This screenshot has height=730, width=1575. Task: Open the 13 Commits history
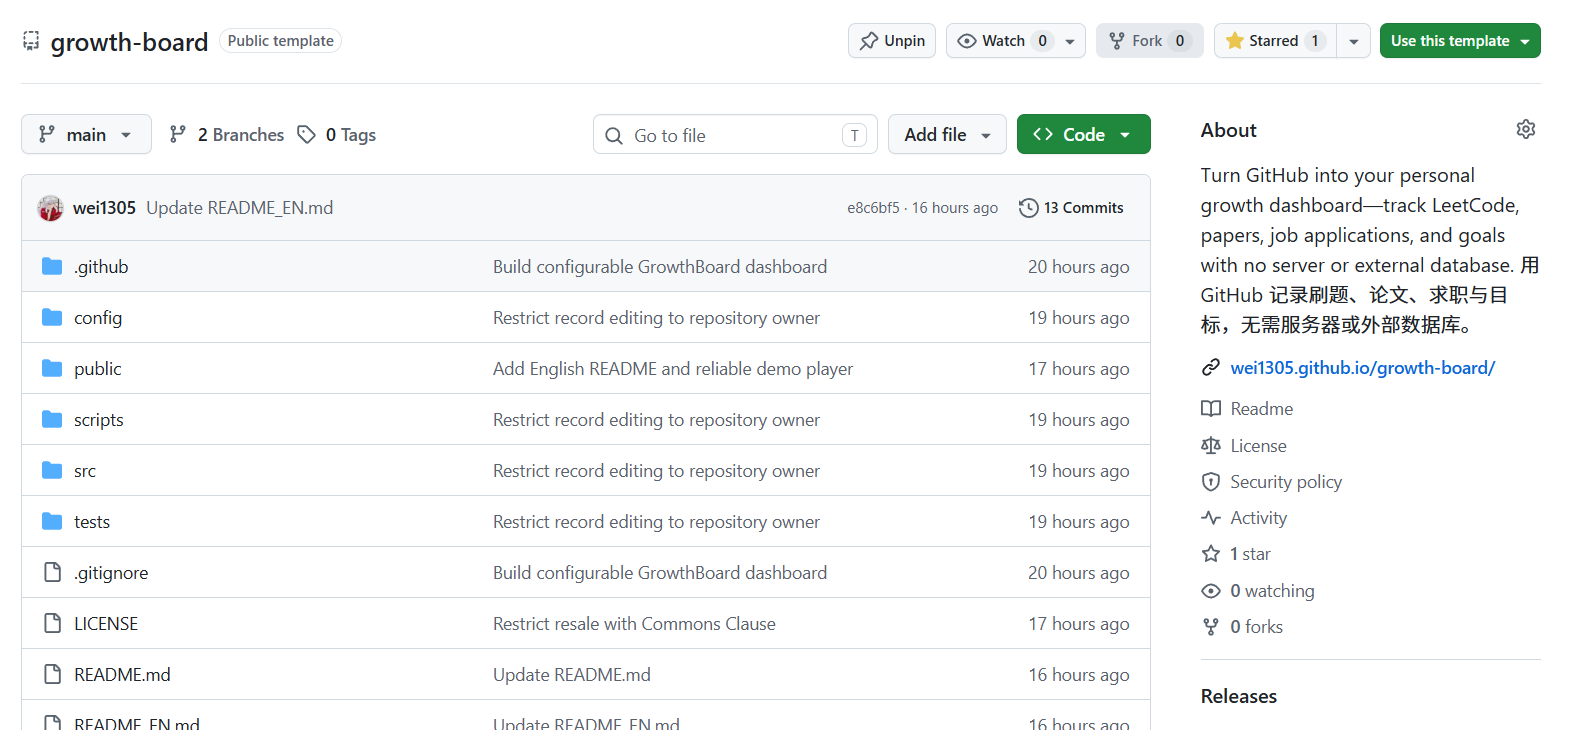pyautogui.click(x=1071, y=208)
